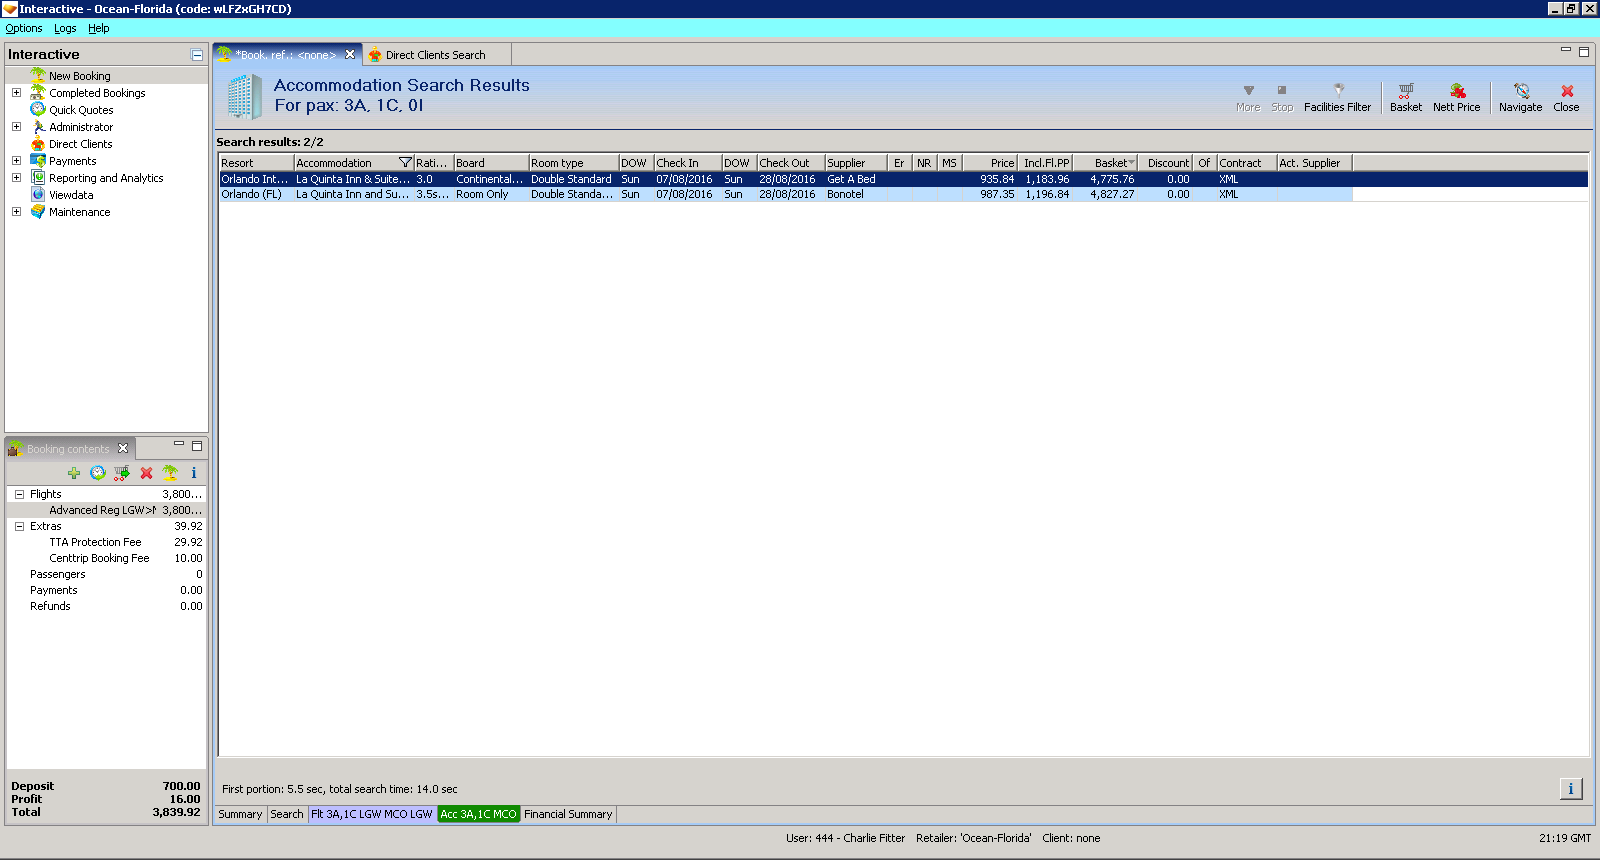Select the Centtrip Booking Fee row
This screenshot has height=860, width=1600.
[106, 558]
